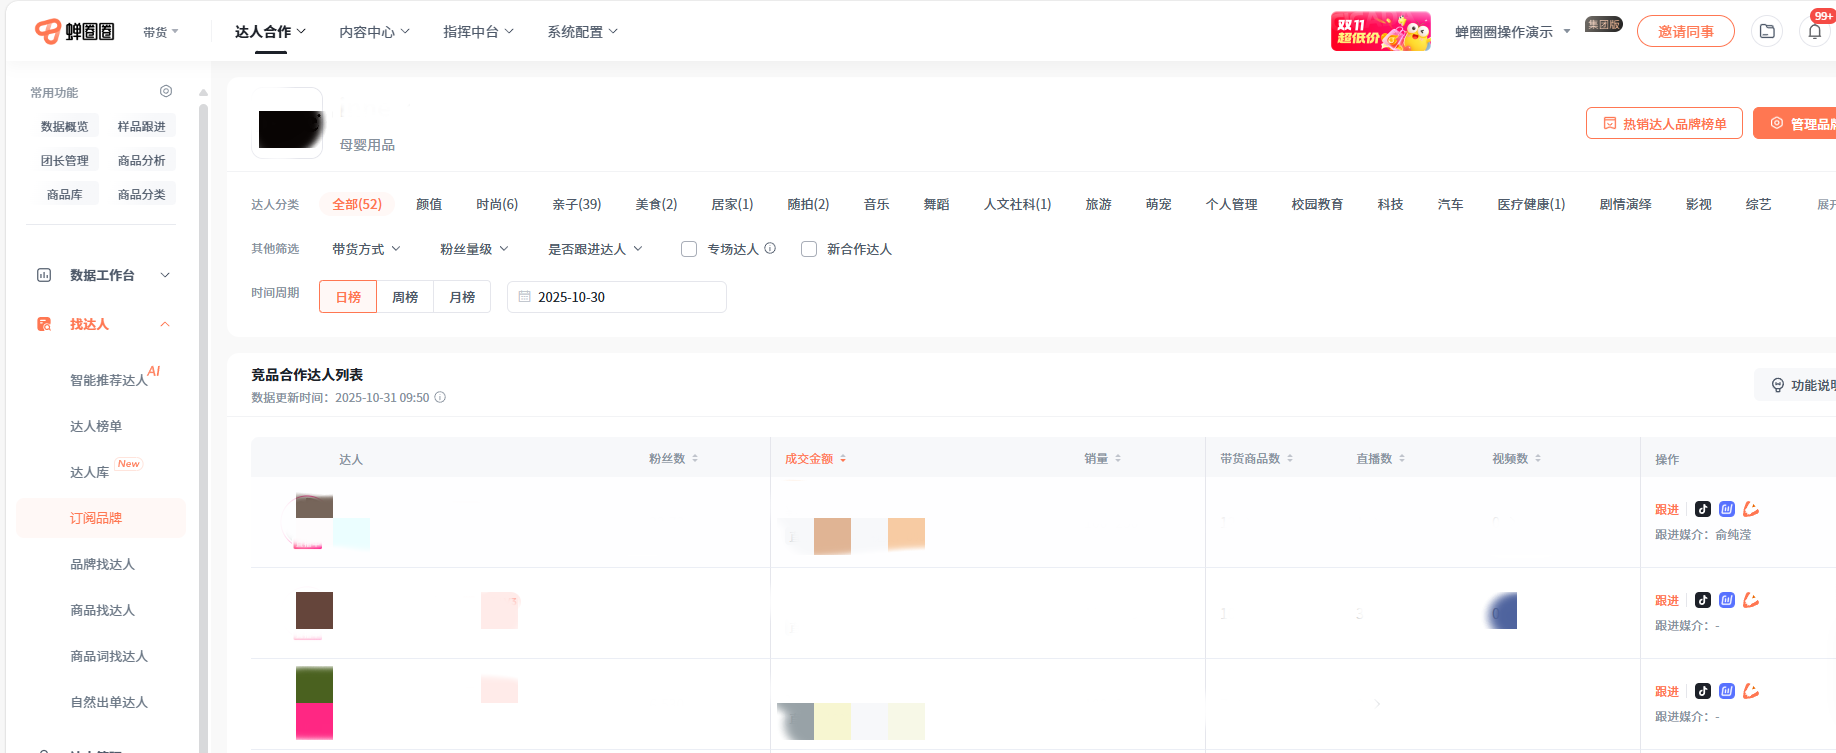Tick the 专场达人 checkbox
1836x753 pixels.
coord(689,249)
